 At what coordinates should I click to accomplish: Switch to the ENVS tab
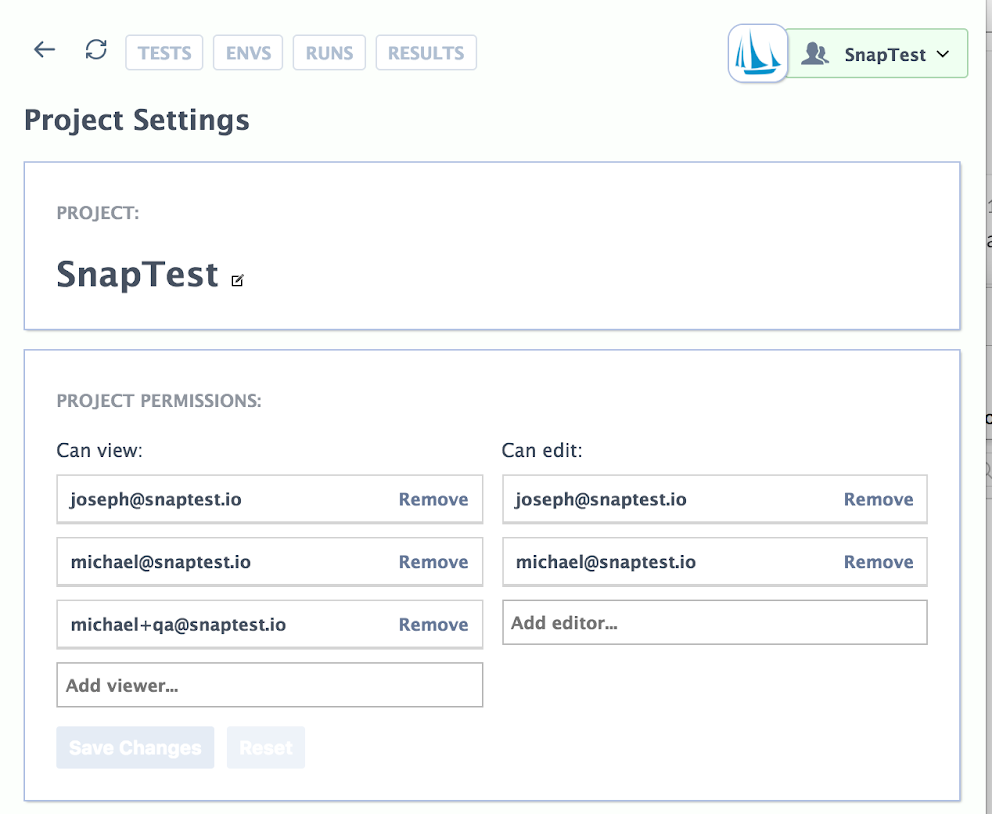248,53
